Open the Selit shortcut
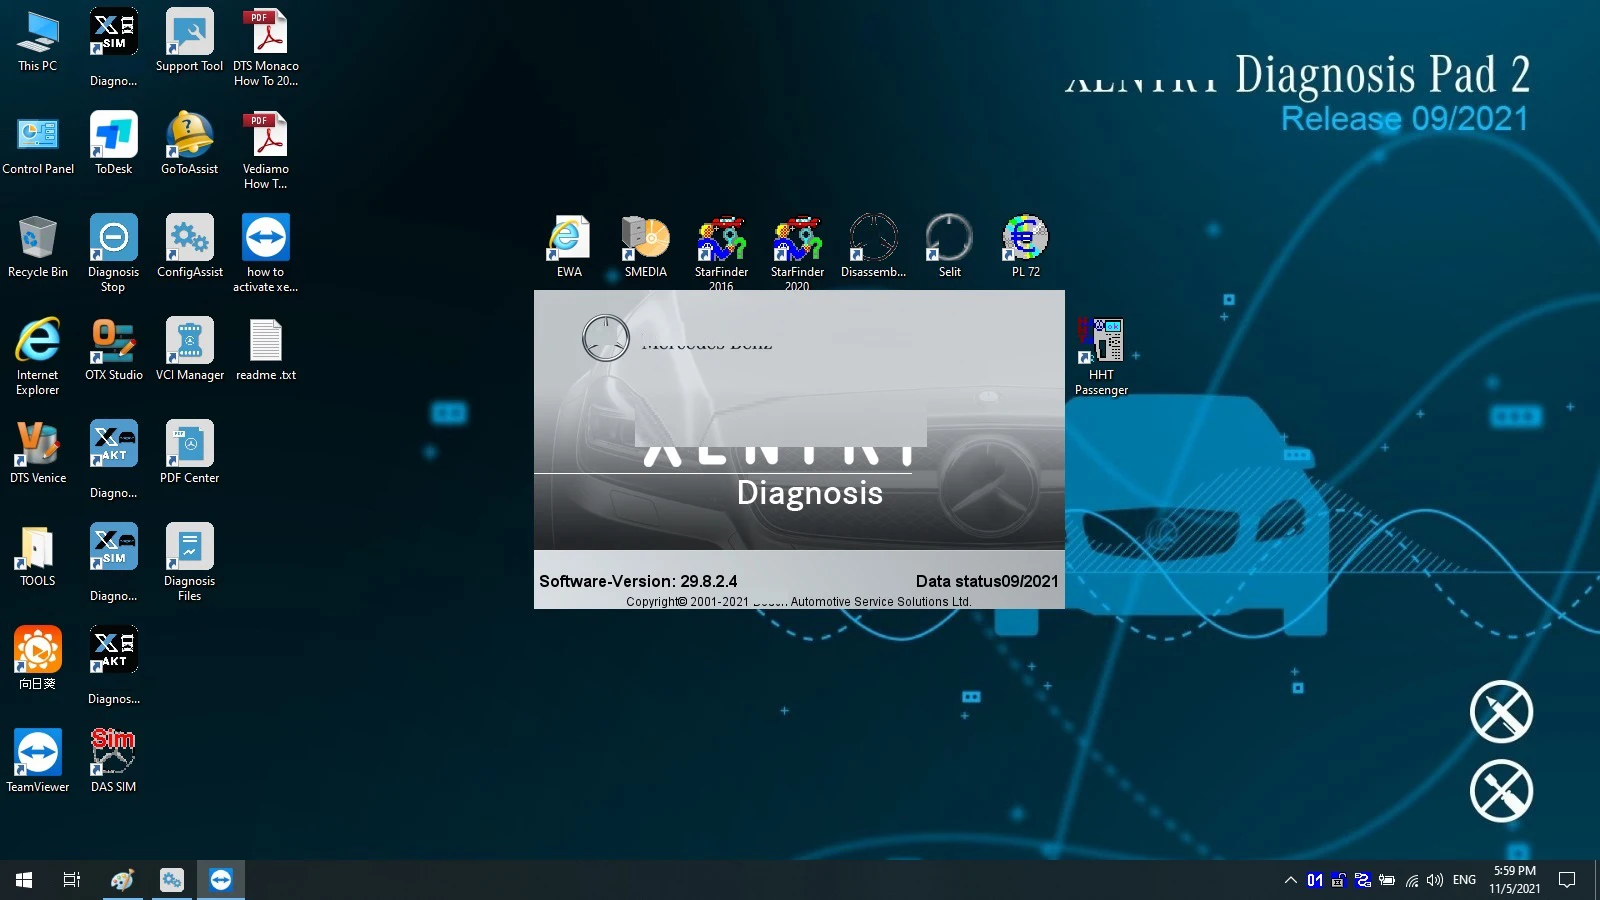 coord(950,247)
